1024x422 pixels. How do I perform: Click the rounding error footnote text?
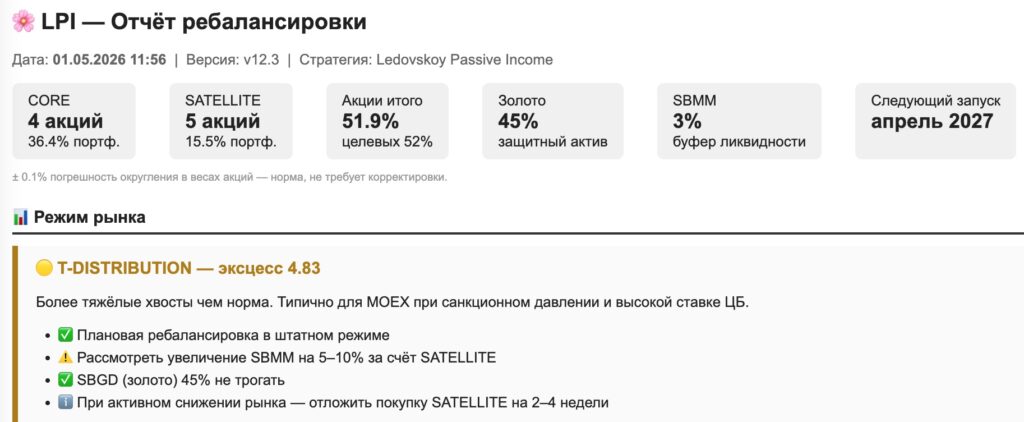click(229, 177)
